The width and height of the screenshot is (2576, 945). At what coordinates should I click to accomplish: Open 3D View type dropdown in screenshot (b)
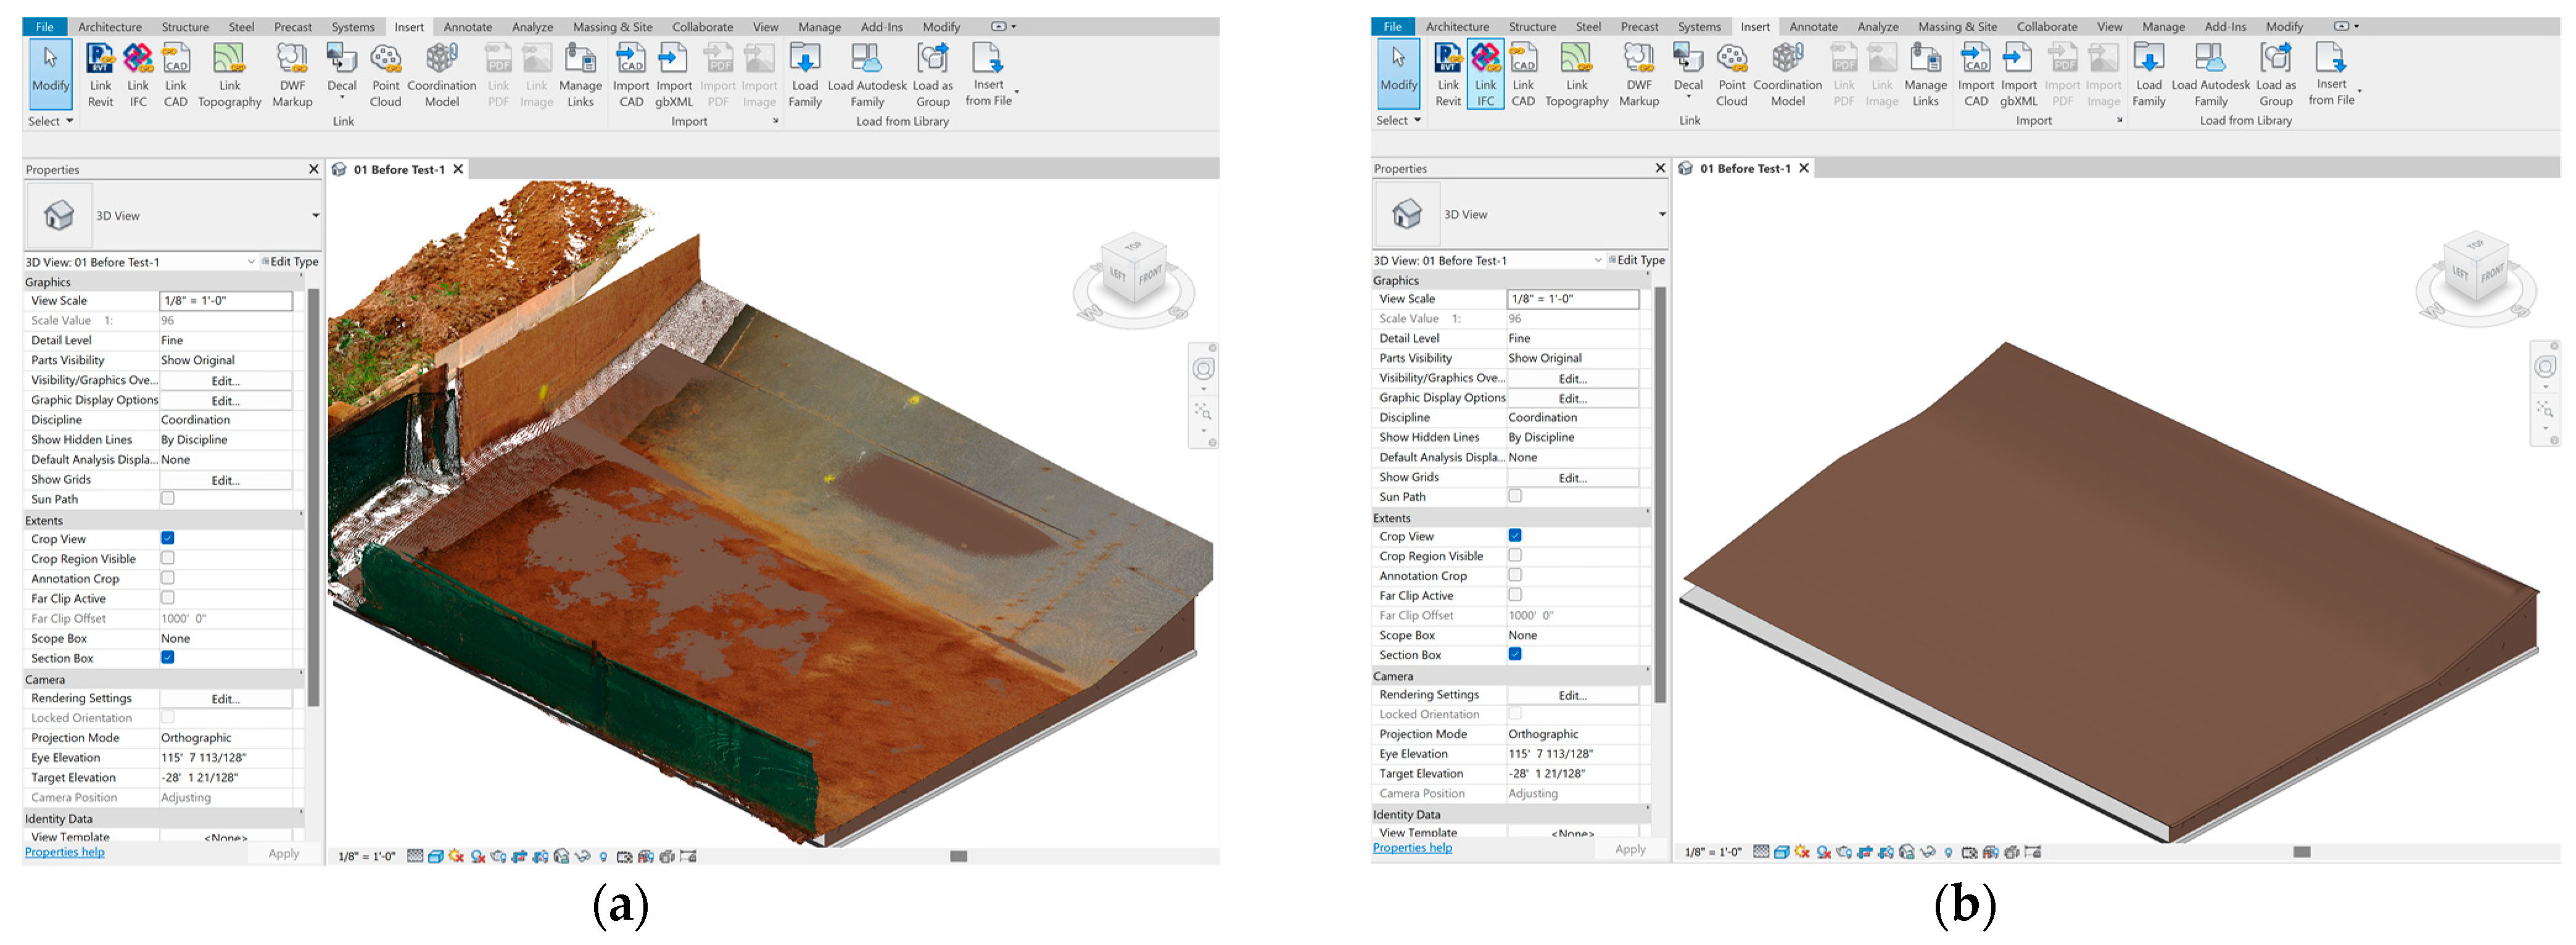[1662, 214]
